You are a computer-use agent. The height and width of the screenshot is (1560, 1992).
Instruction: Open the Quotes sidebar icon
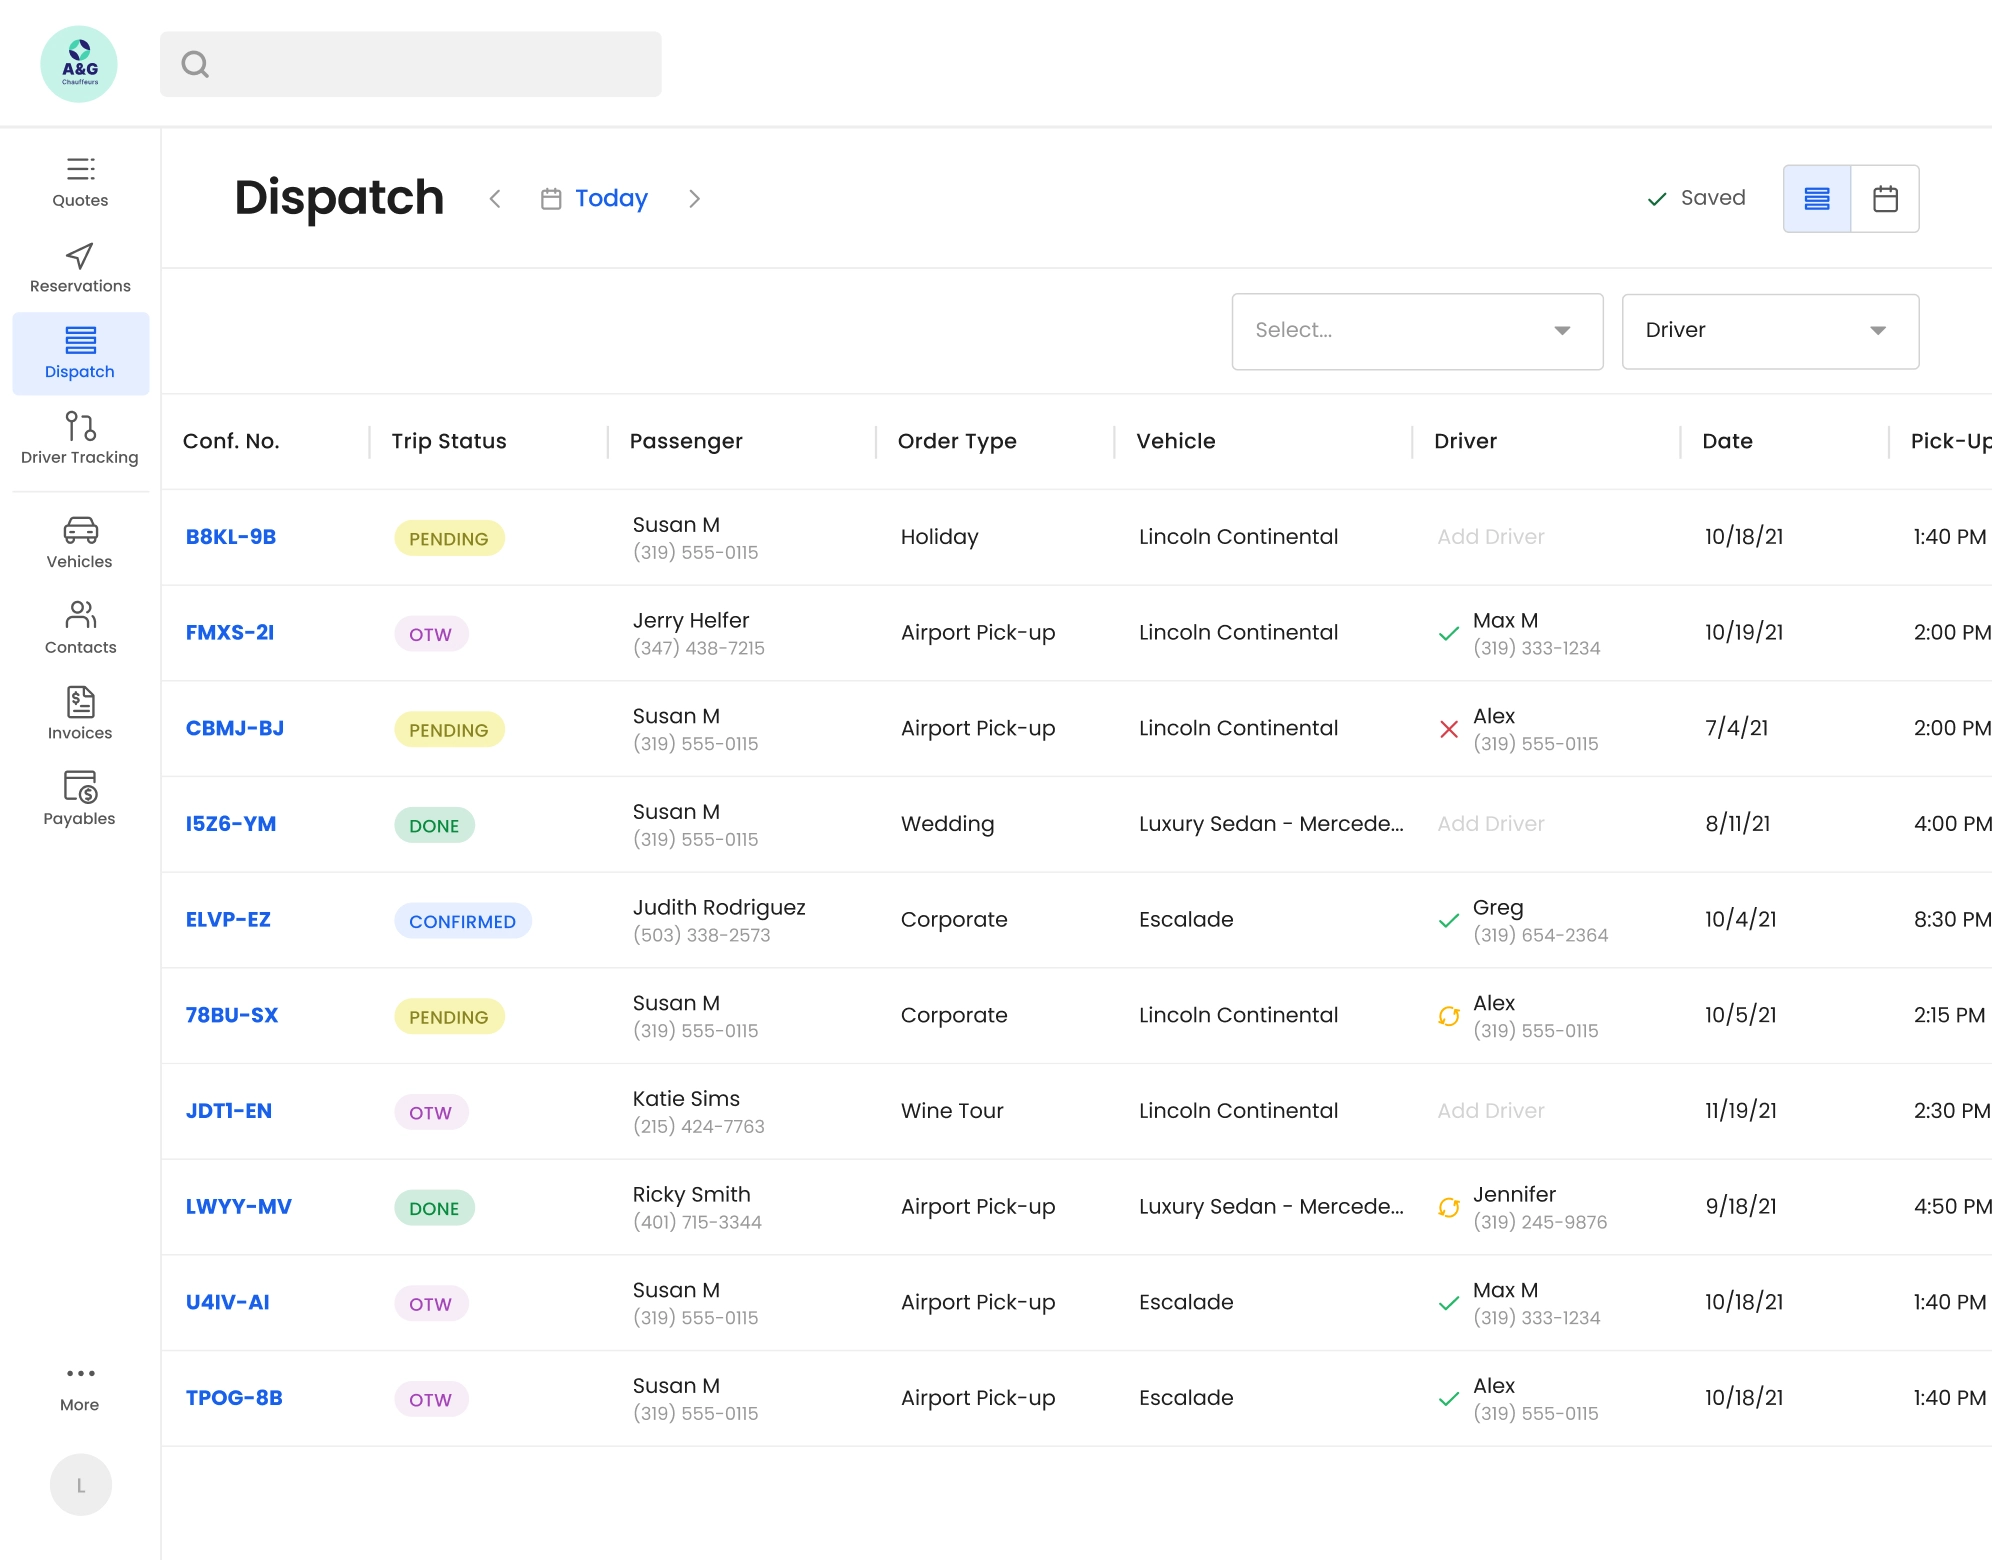click(x=80, y=181)
